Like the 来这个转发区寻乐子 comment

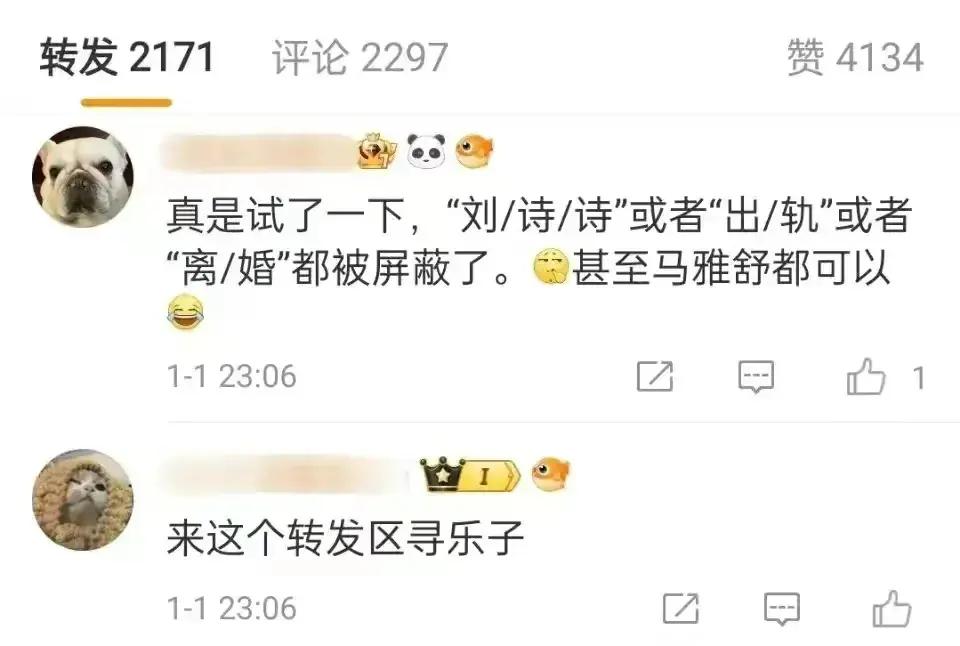(892, 608)
